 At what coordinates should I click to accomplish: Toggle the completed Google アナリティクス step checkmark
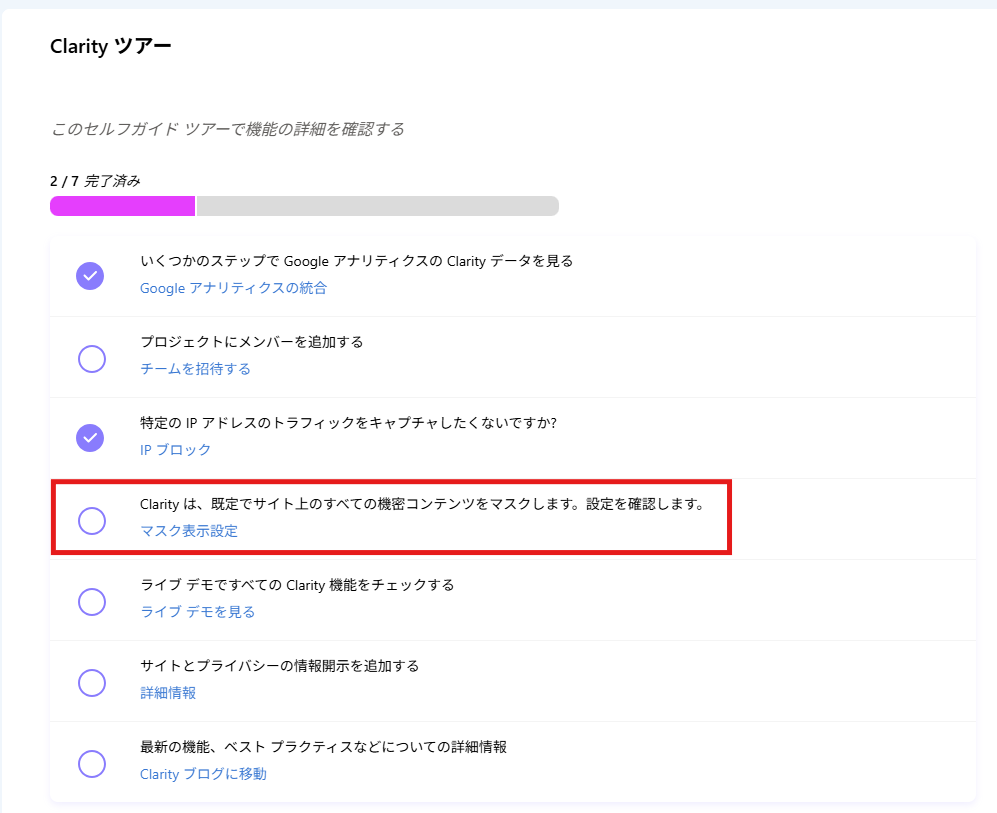[x=90, y=276]
